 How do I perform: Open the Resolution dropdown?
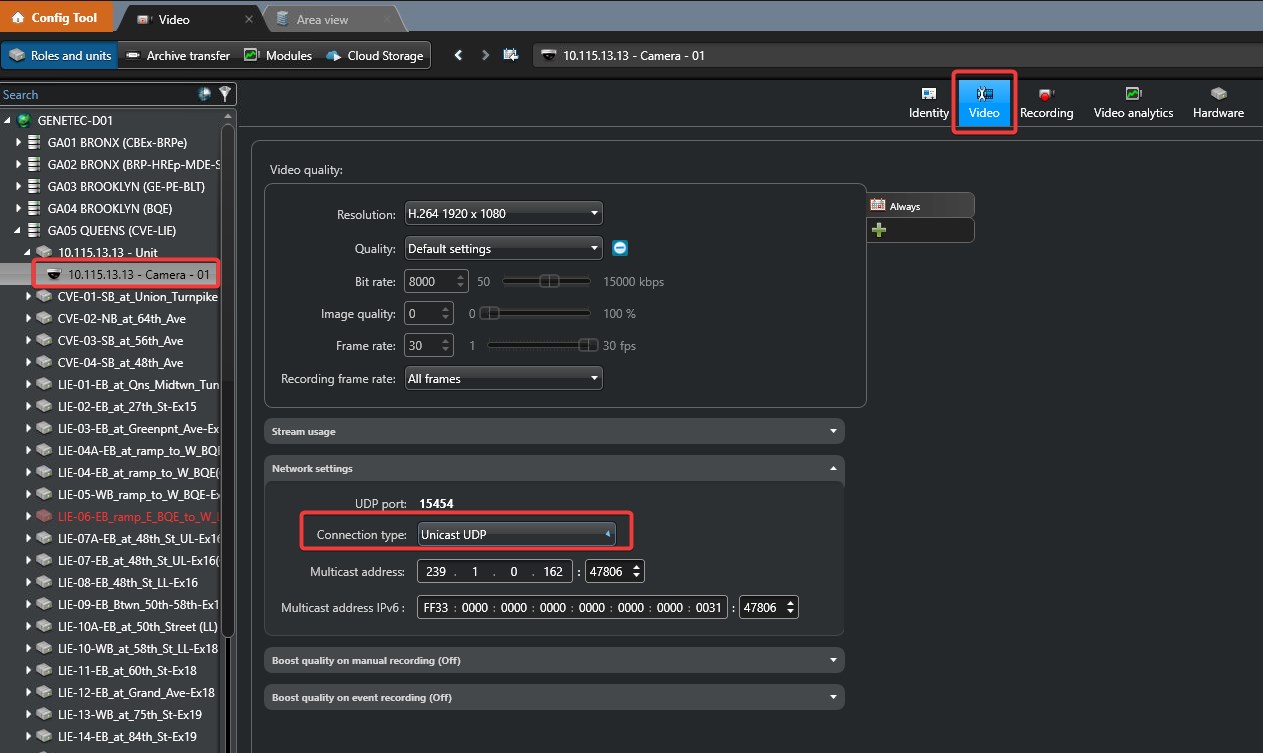[x=503, y=213]
